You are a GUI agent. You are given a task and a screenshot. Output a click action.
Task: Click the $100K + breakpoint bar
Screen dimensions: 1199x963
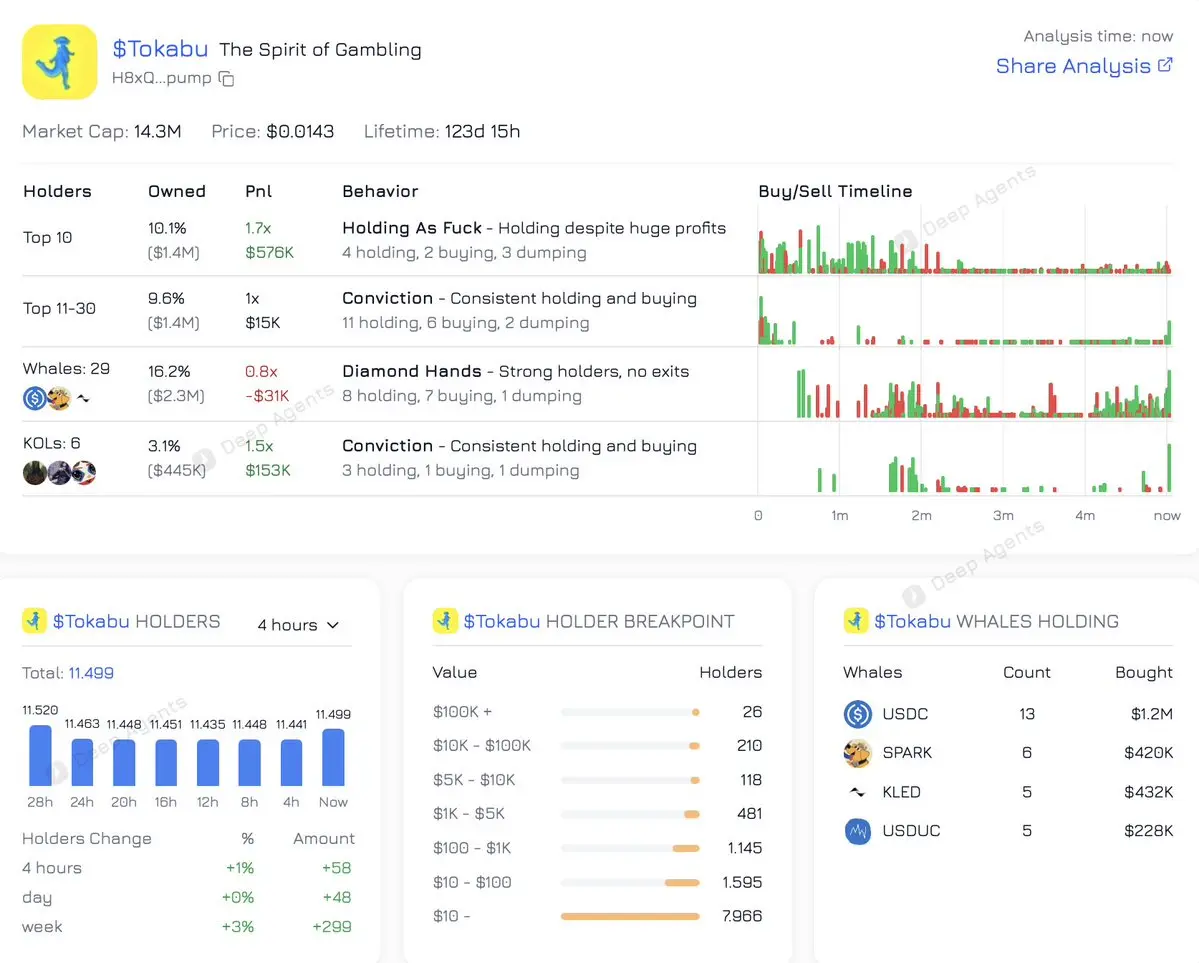[630, 712]
